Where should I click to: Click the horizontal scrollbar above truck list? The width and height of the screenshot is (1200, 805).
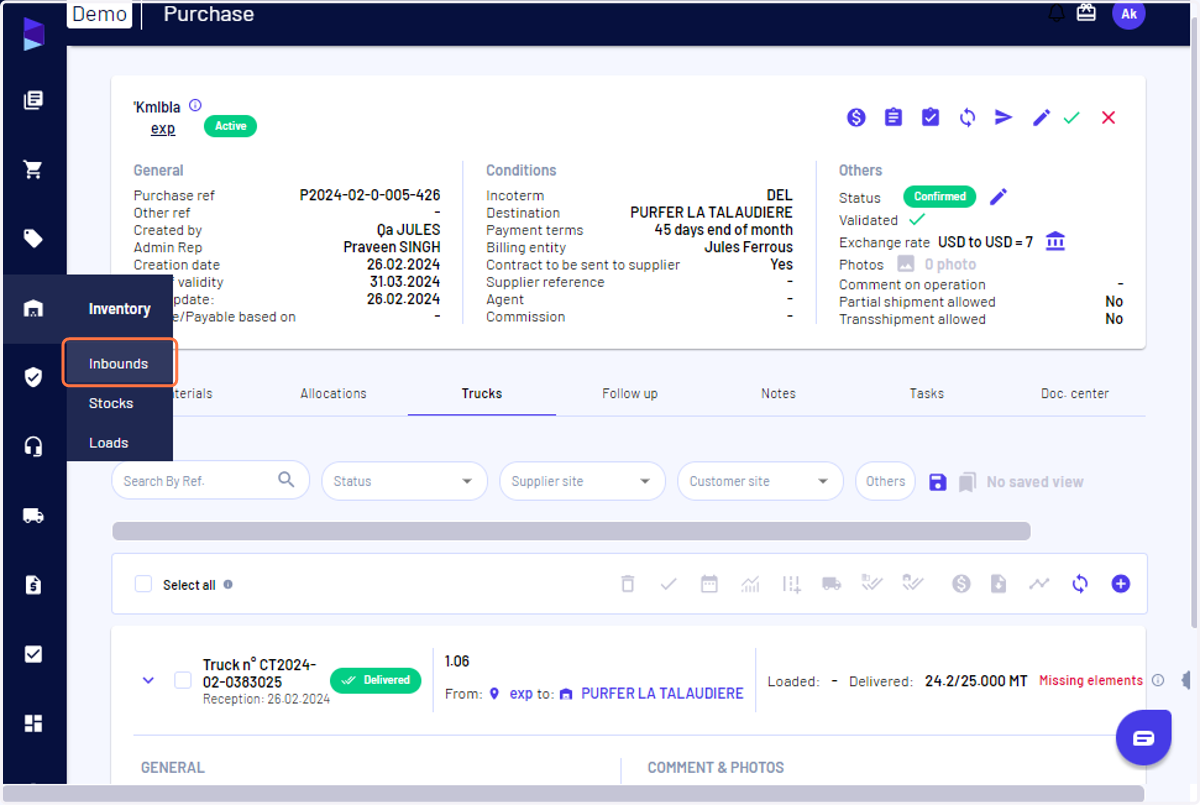pyautogui.click(x=571, y=531)
